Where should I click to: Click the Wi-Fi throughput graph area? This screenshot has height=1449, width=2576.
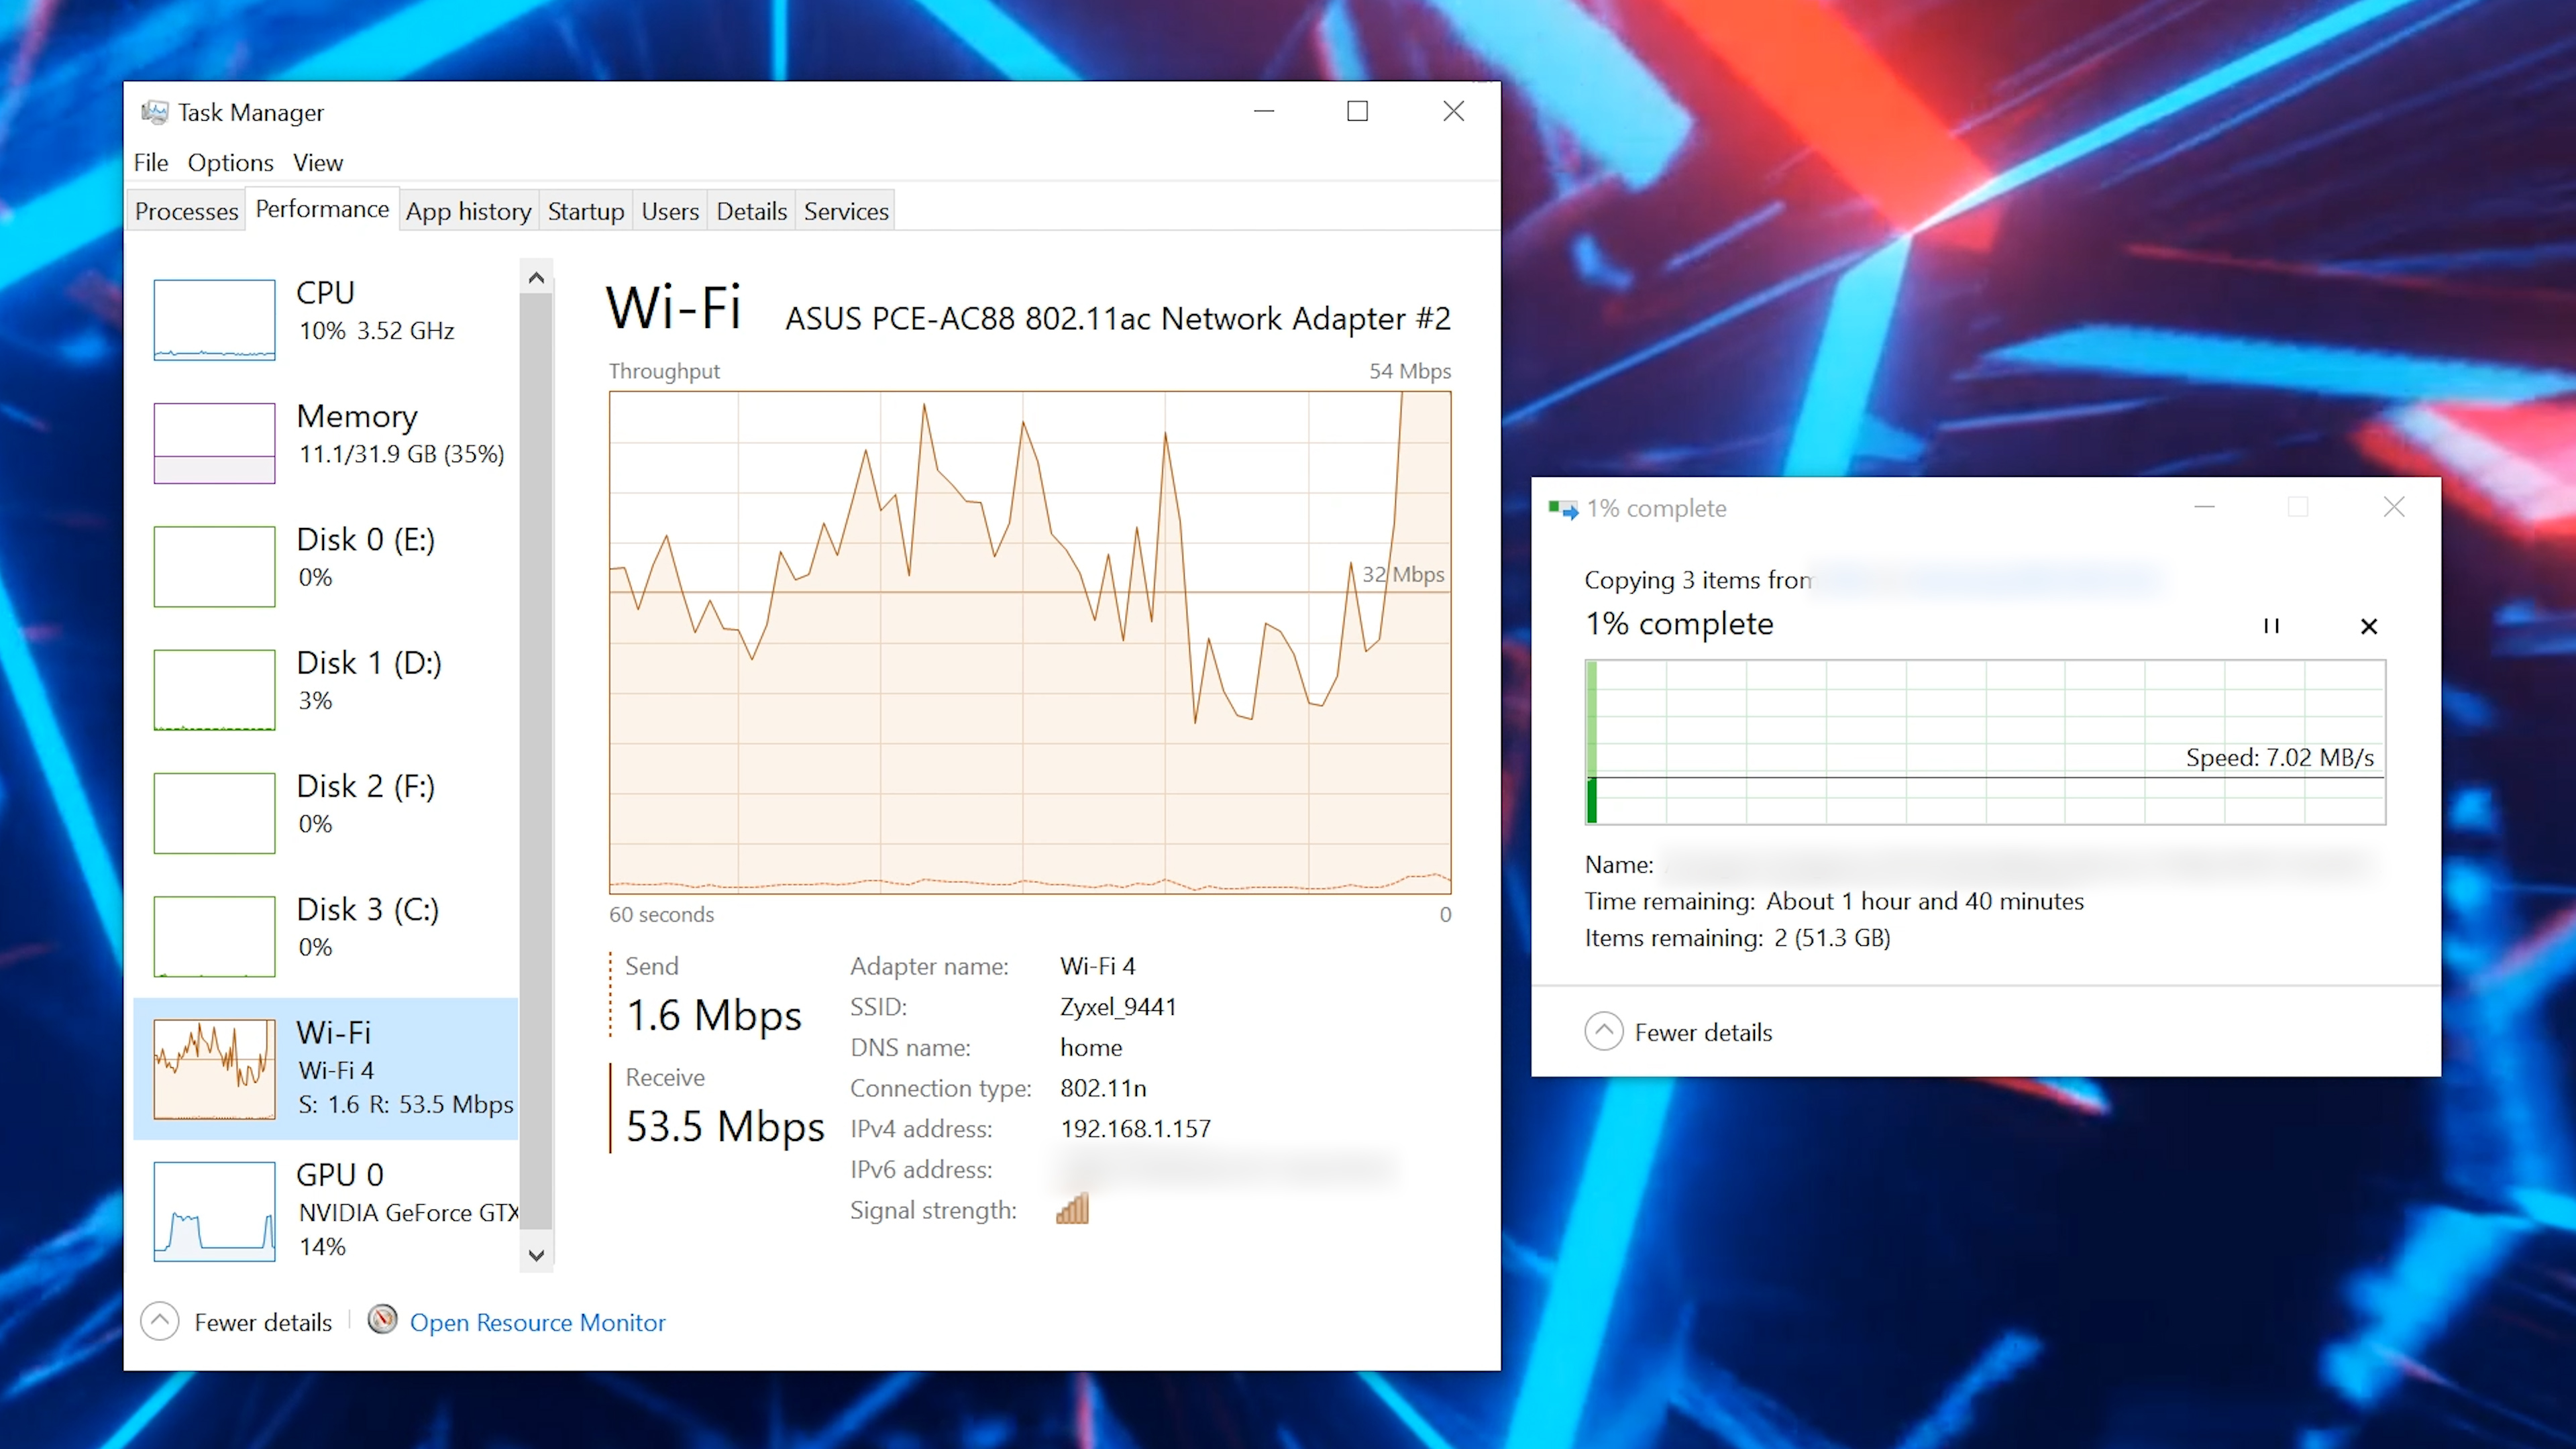click(x=1032, y=642)
